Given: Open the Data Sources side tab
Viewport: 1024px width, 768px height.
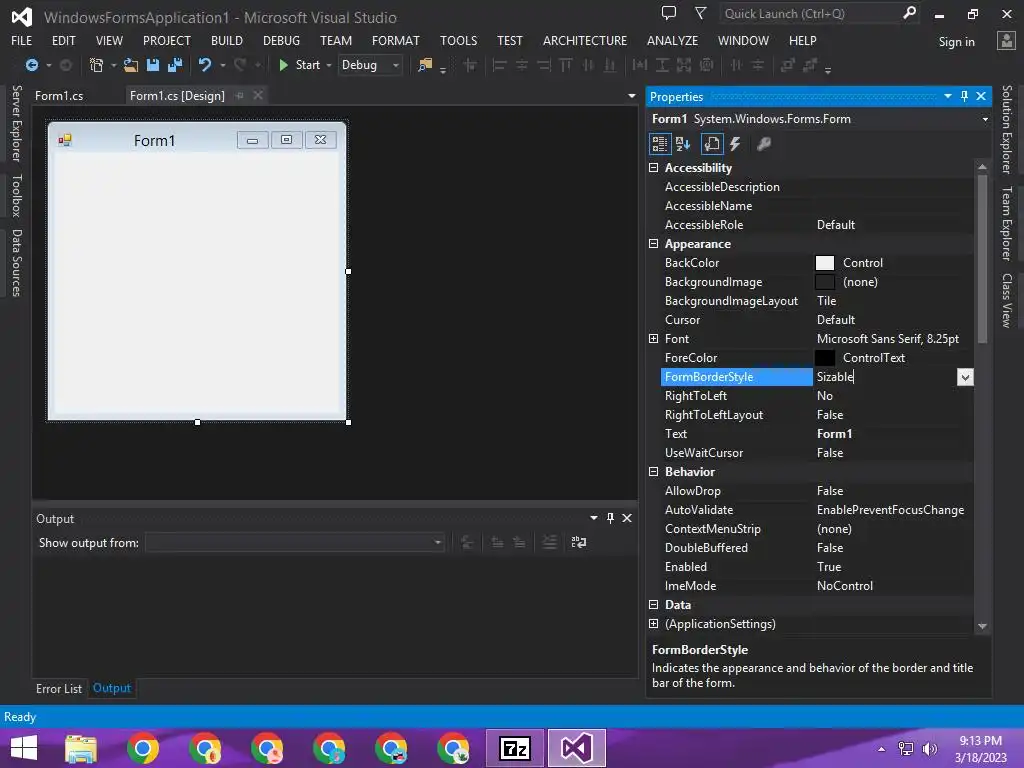Looking at the screenshot, I should 17,263.
